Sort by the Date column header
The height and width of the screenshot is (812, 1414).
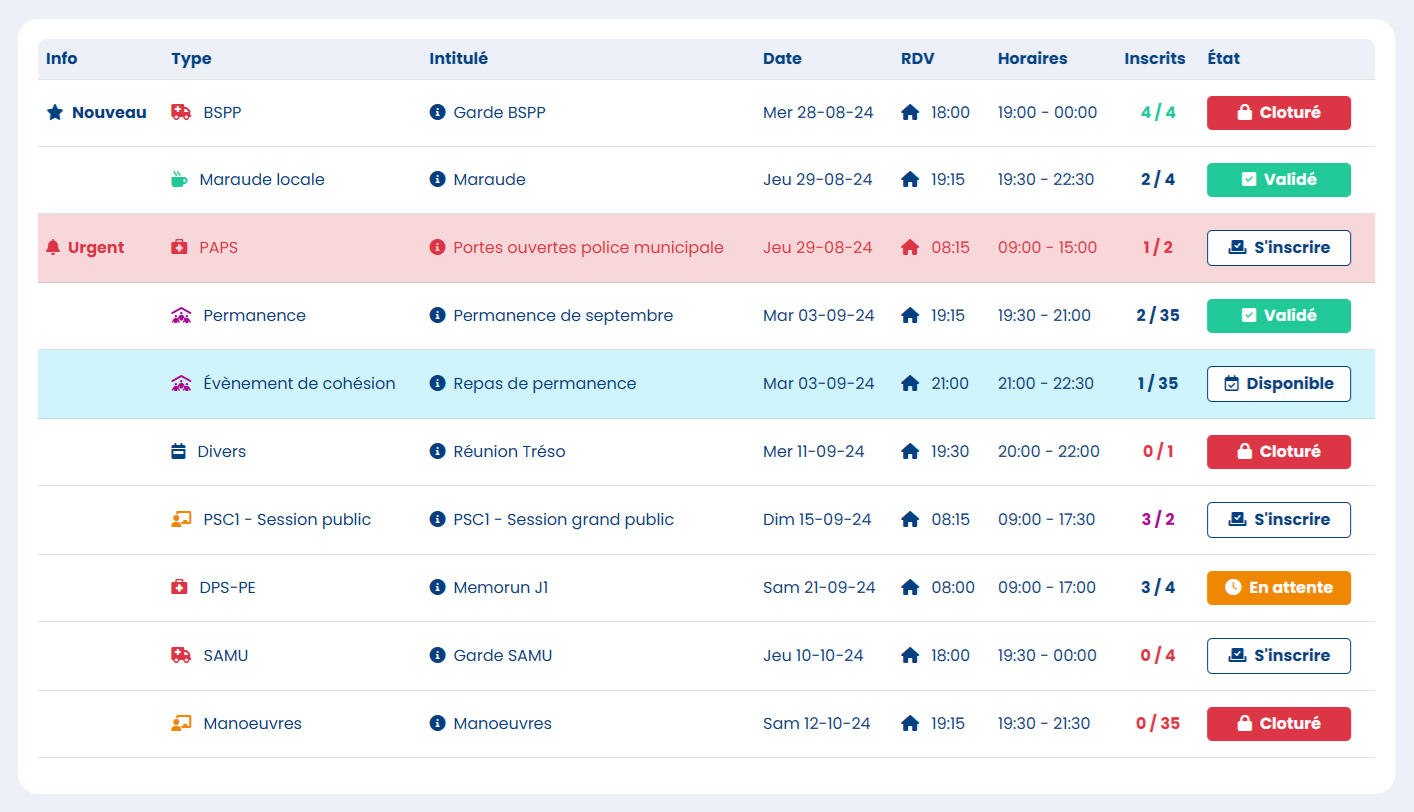782,59
